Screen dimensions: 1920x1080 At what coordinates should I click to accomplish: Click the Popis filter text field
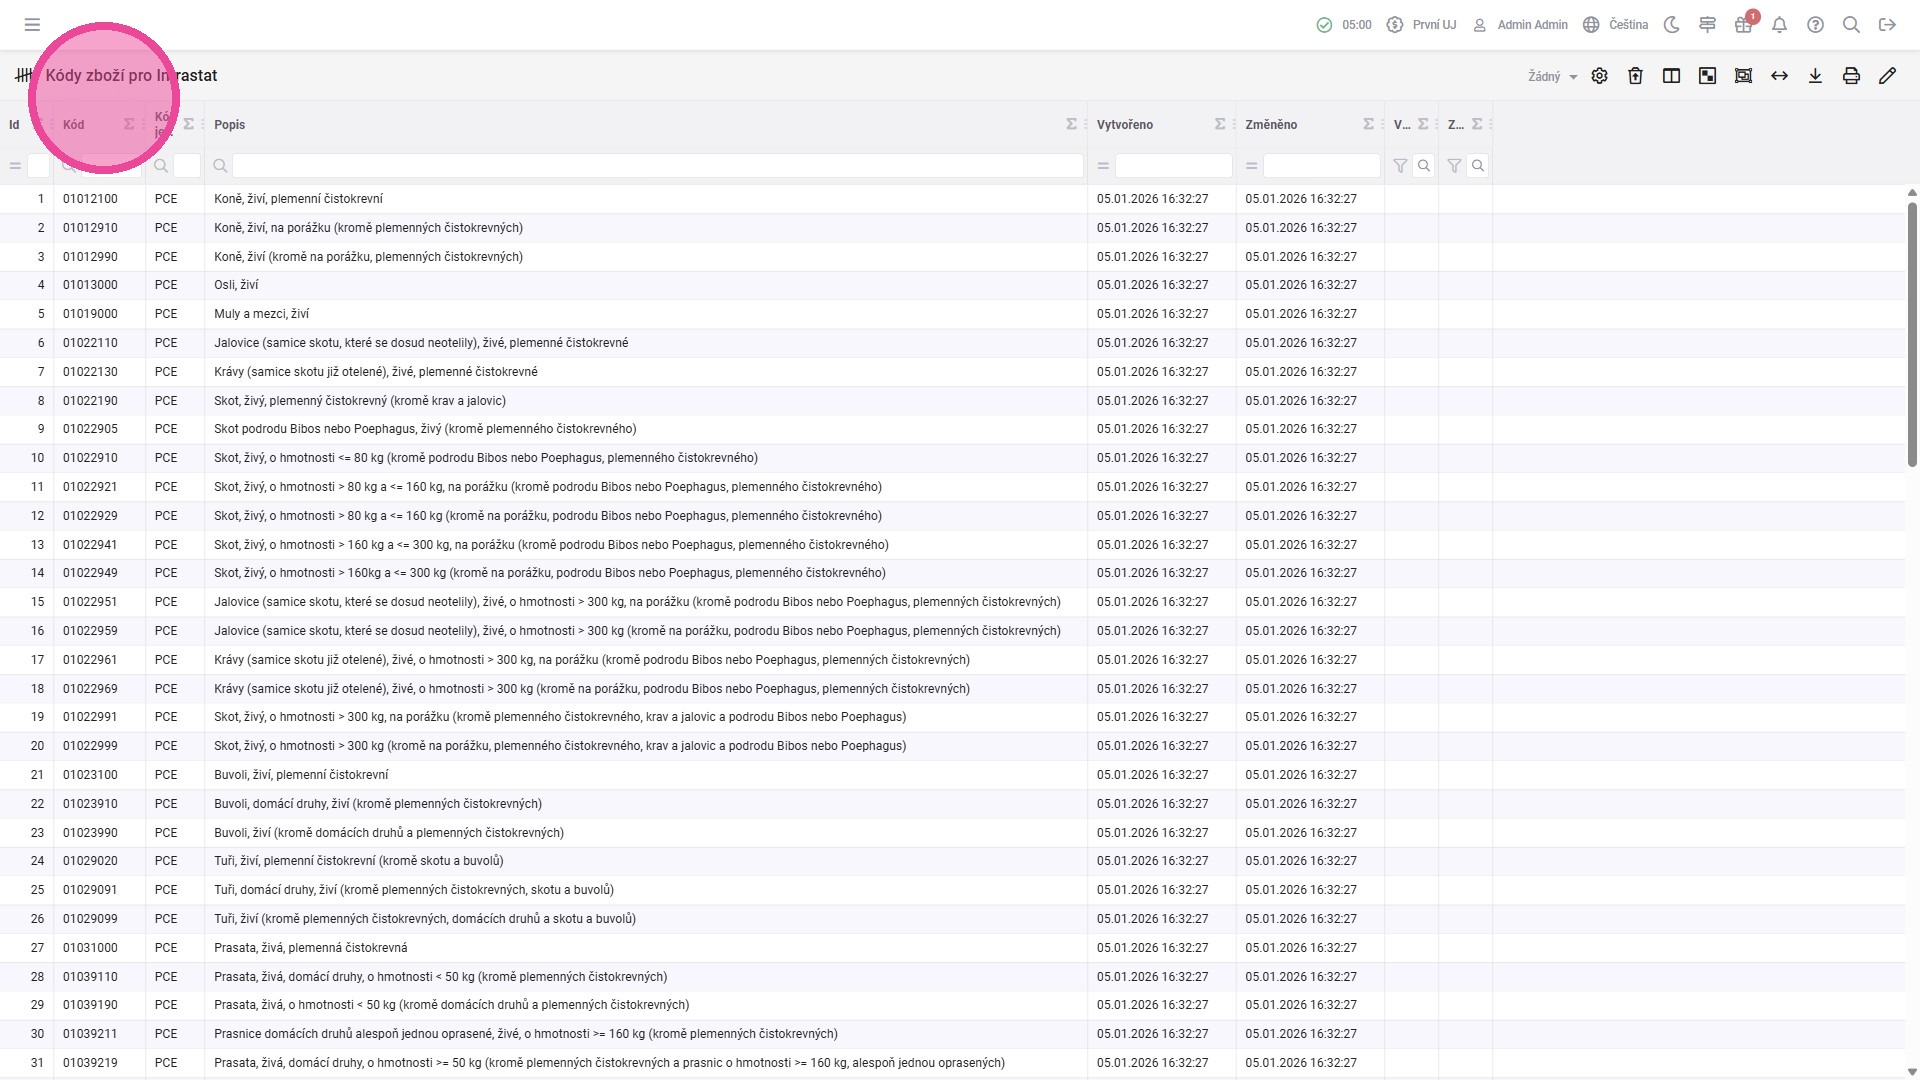(657, 166)
